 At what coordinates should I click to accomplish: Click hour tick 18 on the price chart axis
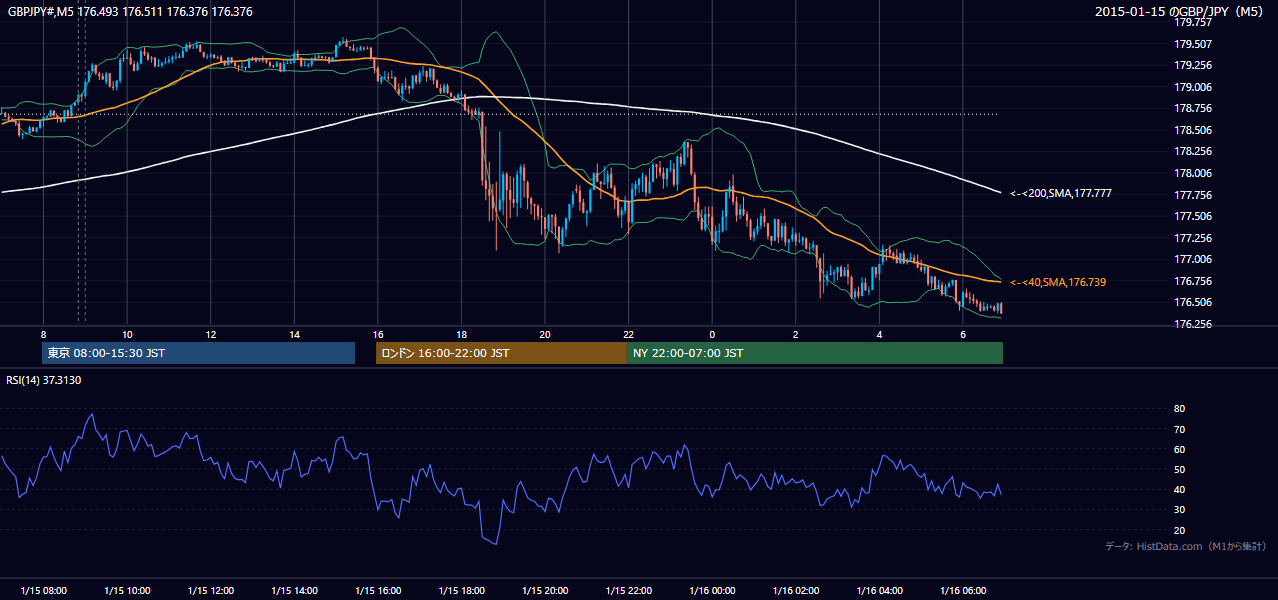[462, 334]
